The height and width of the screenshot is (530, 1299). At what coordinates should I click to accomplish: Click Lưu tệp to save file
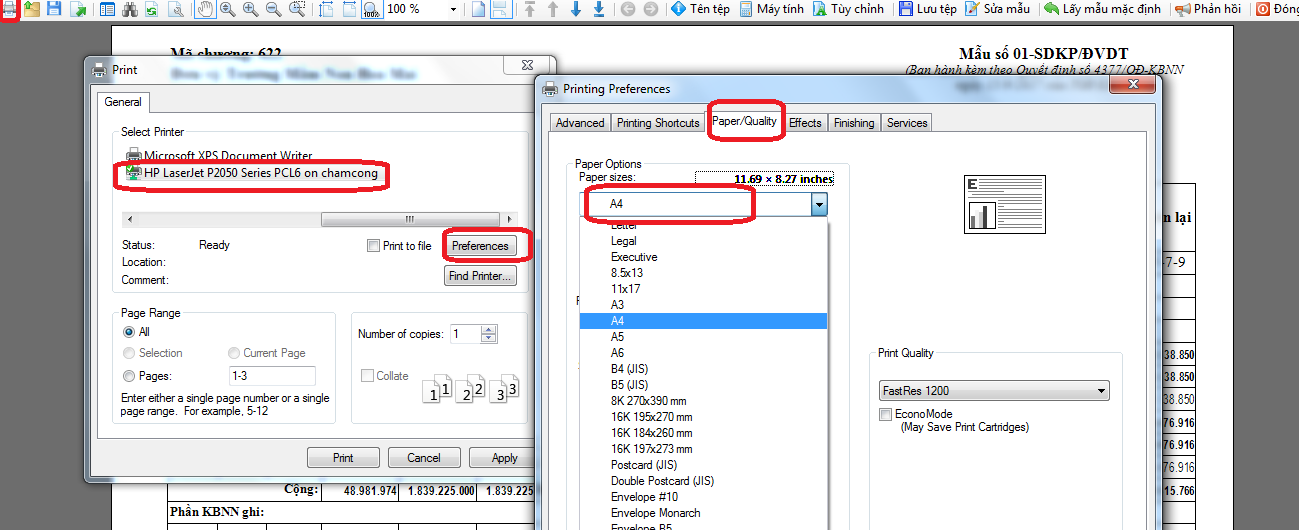click(927, 9)
